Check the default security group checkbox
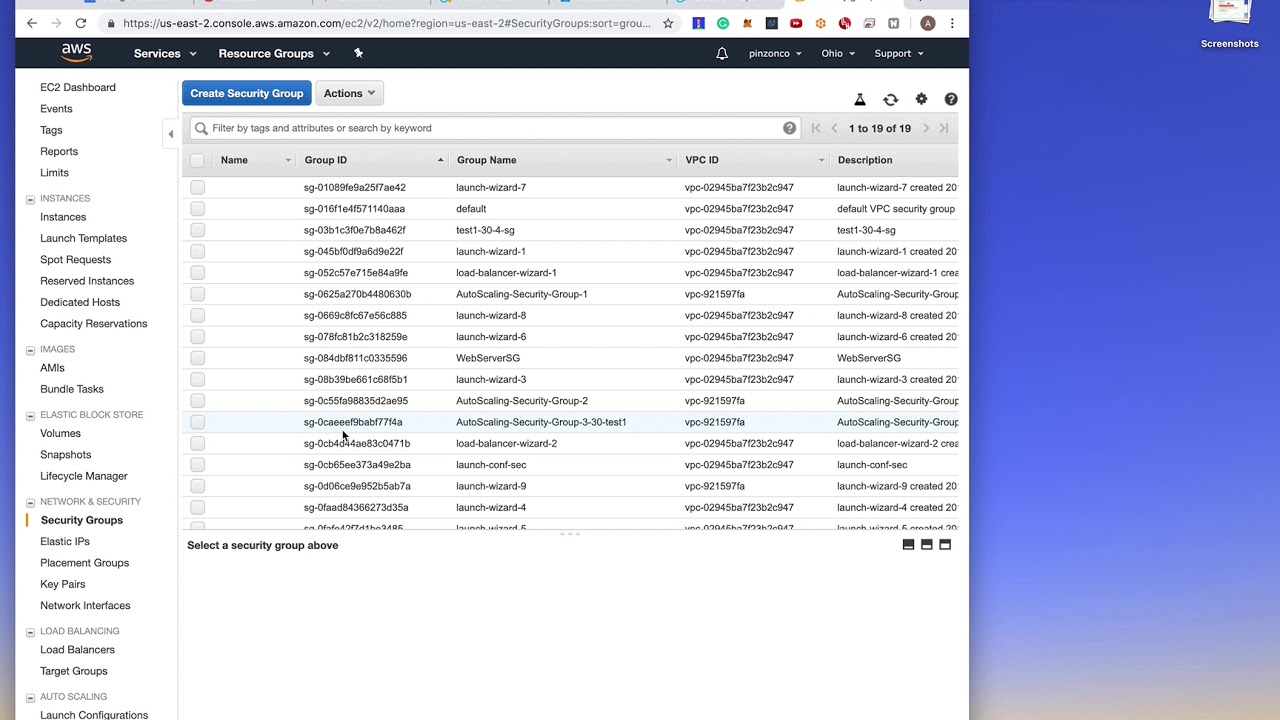 click(197, 209)
